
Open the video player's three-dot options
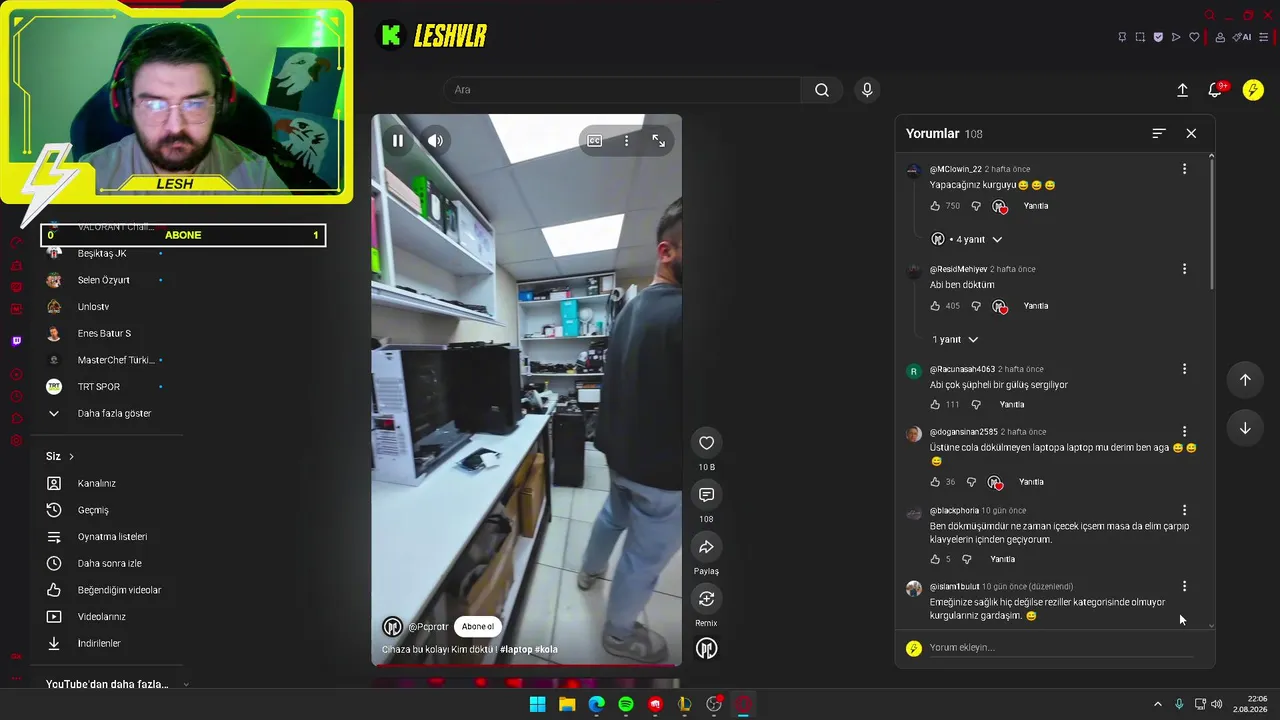click(x=627, y=141)
